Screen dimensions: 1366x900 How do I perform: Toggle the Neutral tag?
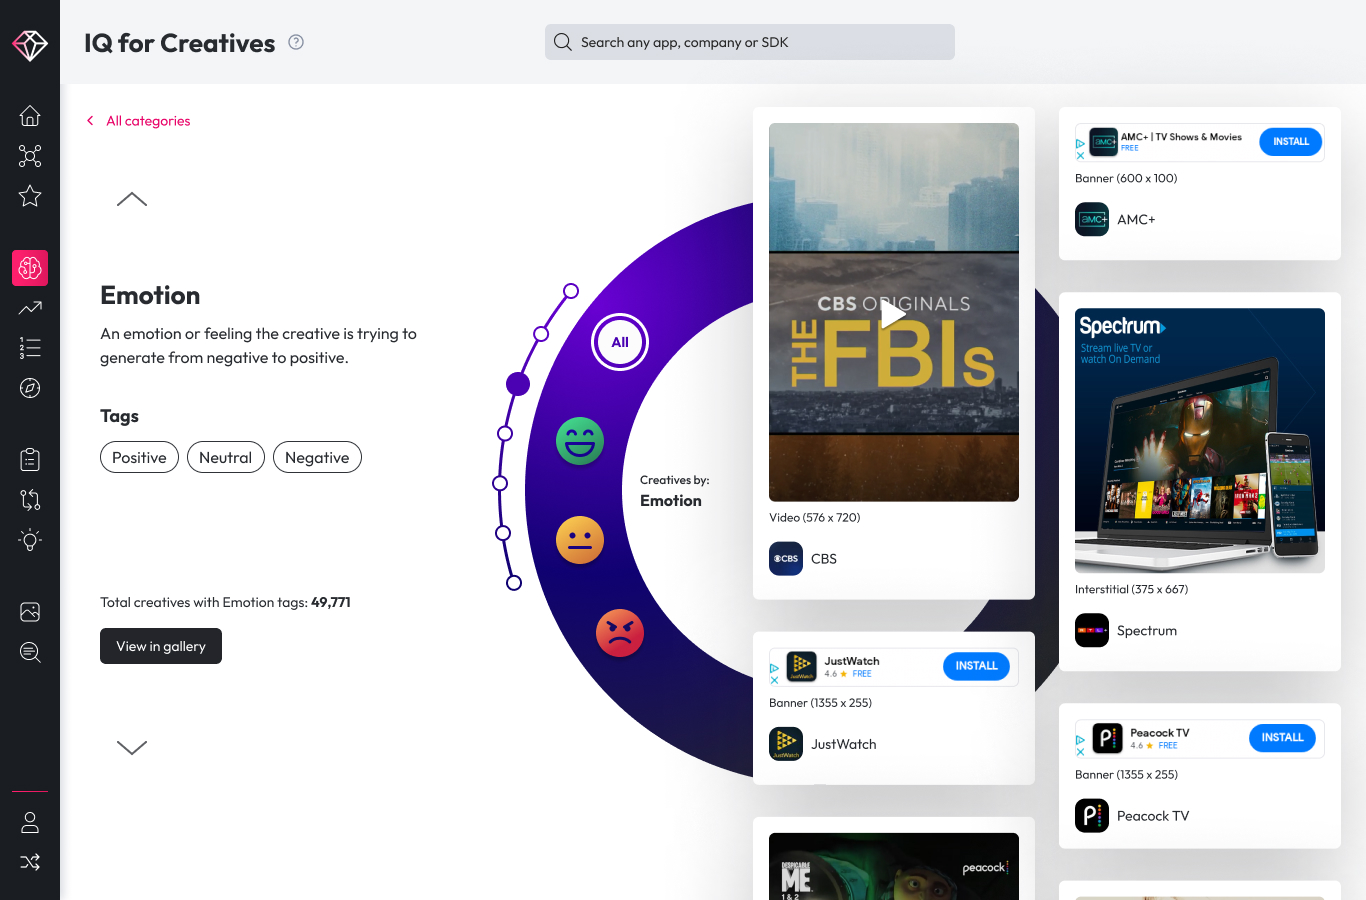pos(226,457)
